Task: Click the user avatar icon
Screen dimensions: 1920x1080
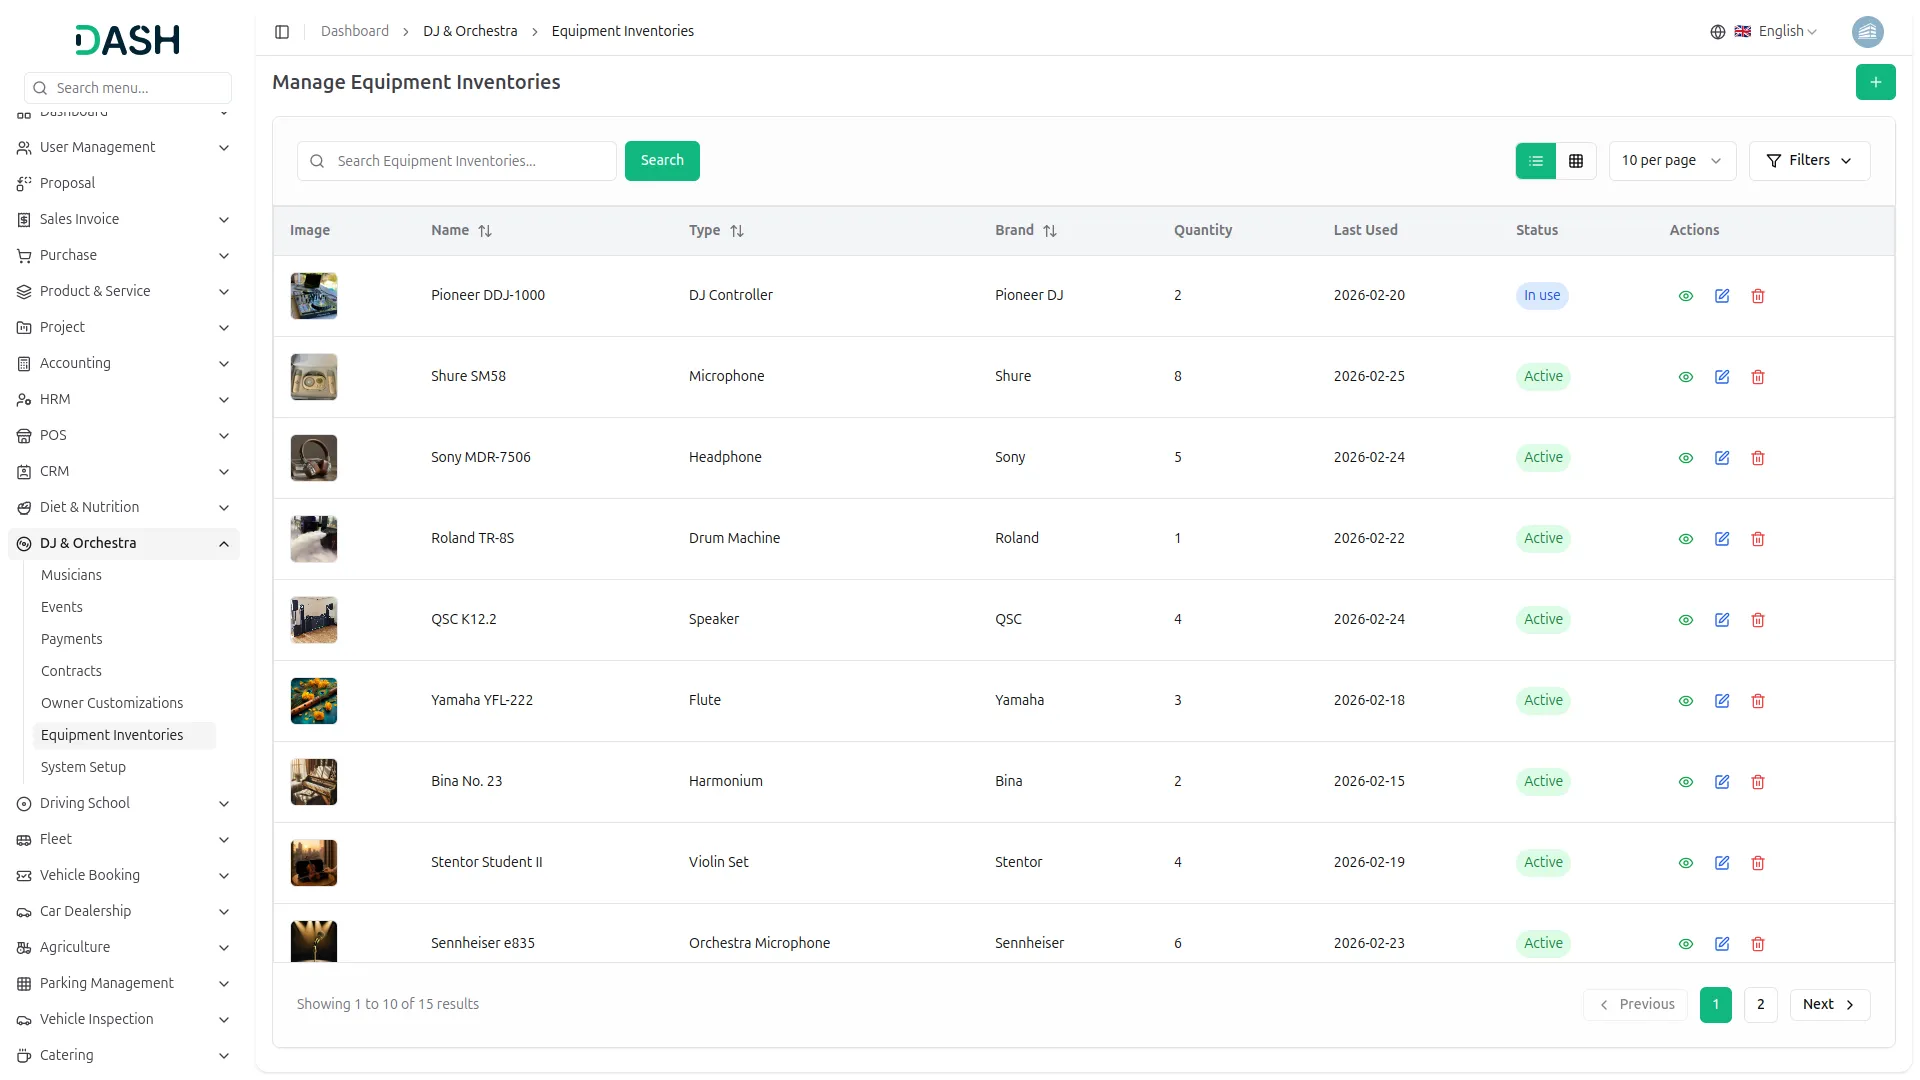Action: click(1867, 32)
